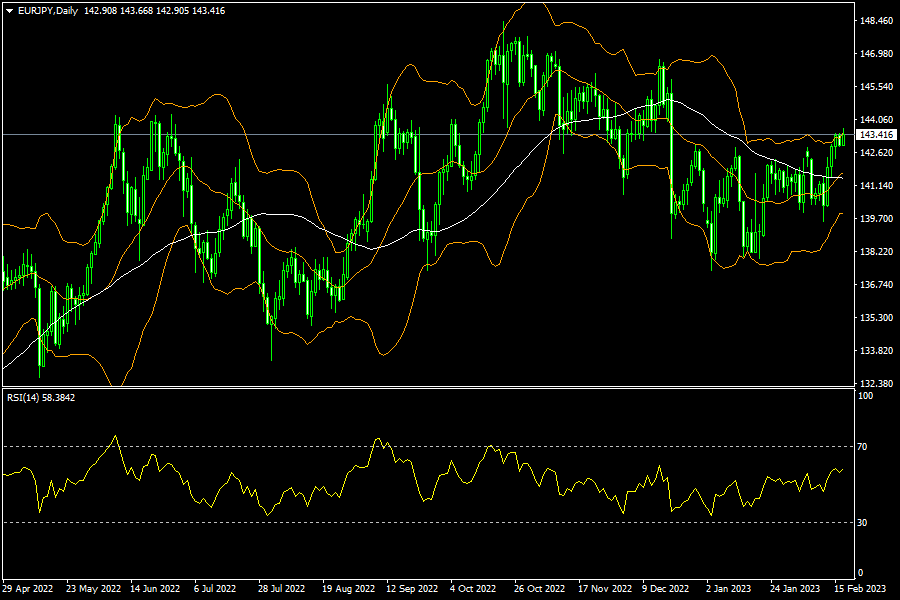Click the 148.460 price scale value
The height and width of the screenshot is (600, 900).
[x=876, y=21]
